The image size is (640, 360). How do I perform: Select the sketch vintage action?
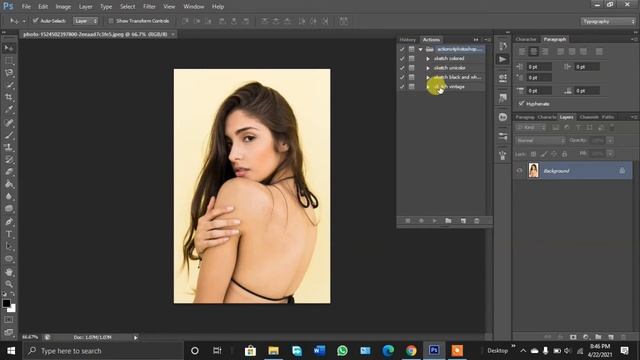(x=449, y=87)
